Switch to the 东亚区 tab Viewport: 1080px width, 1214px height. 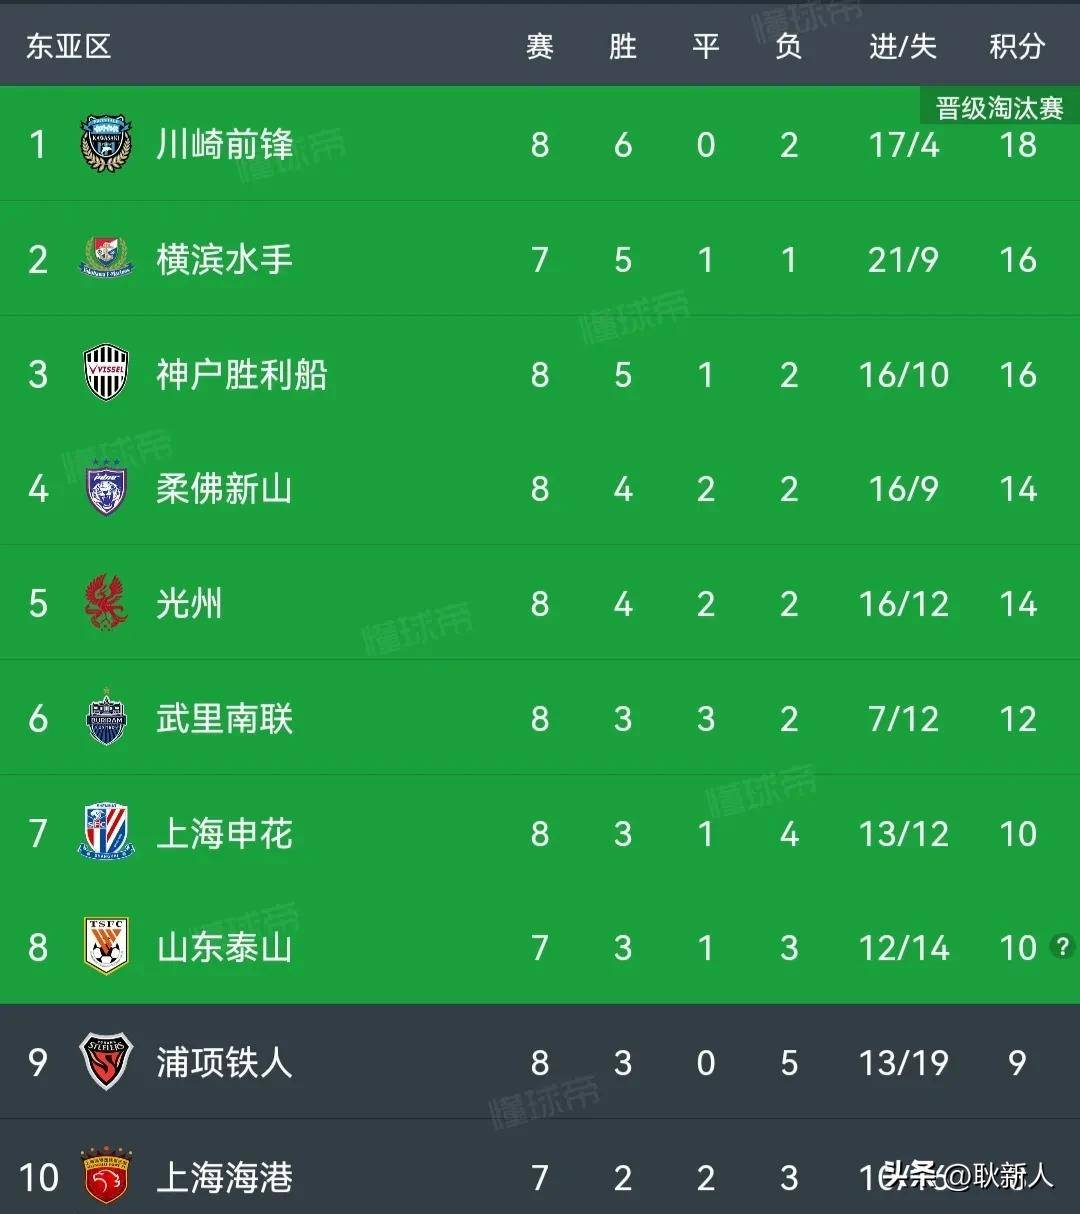(66, 45)
